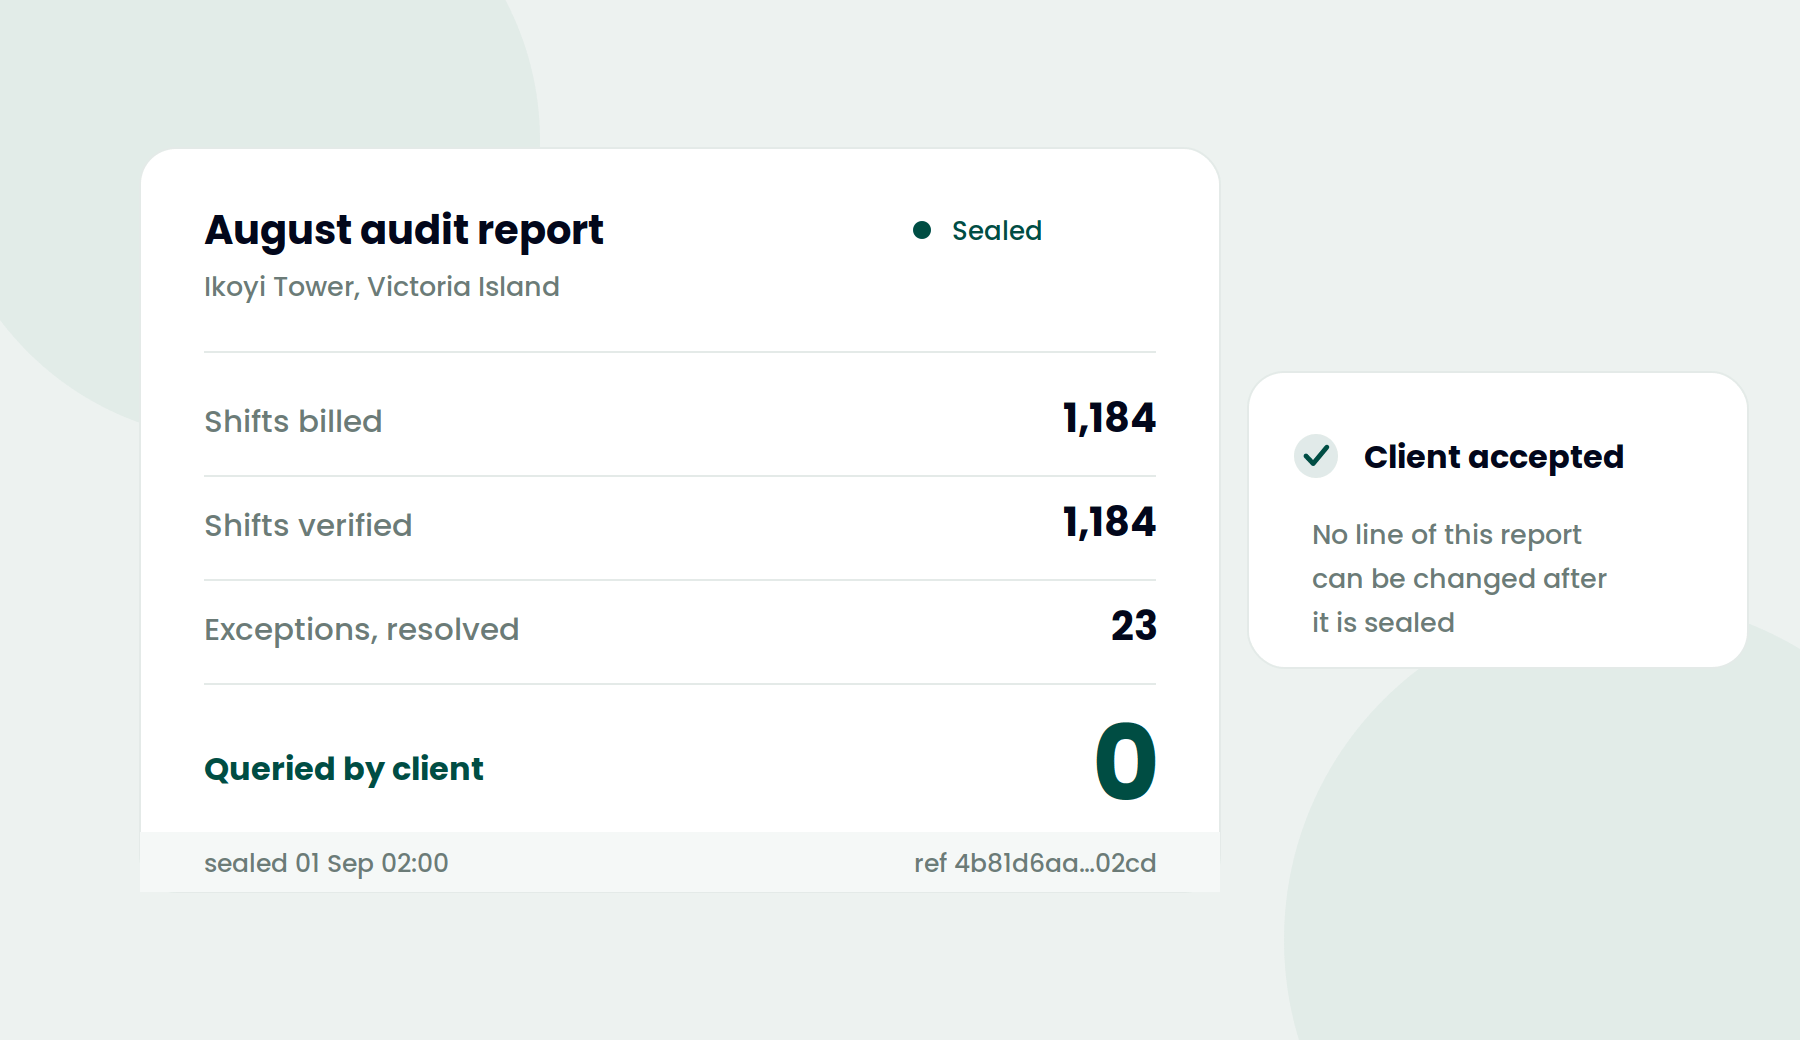Click the Shifts verified value 1,184
This screenshot has height=1040, width=1800.
1109,522
